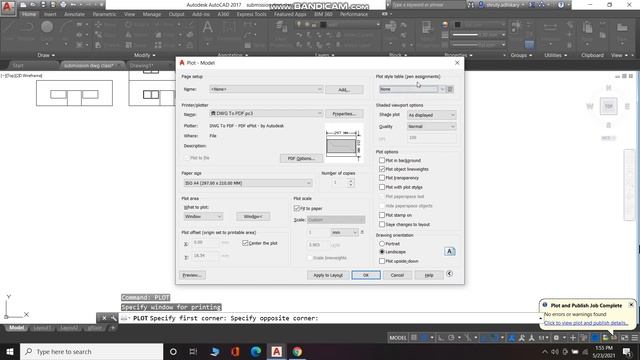This screenshot has height=360, width=640.
Task: Click the MODEL status bar button
Action: point(398,338)
